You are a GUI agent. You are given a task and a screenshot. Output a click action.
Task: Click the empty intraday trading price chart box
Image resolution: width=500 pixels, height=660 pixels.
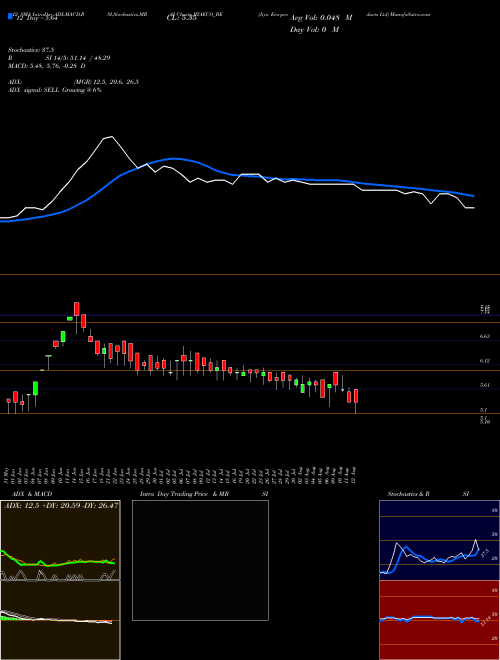200,560
